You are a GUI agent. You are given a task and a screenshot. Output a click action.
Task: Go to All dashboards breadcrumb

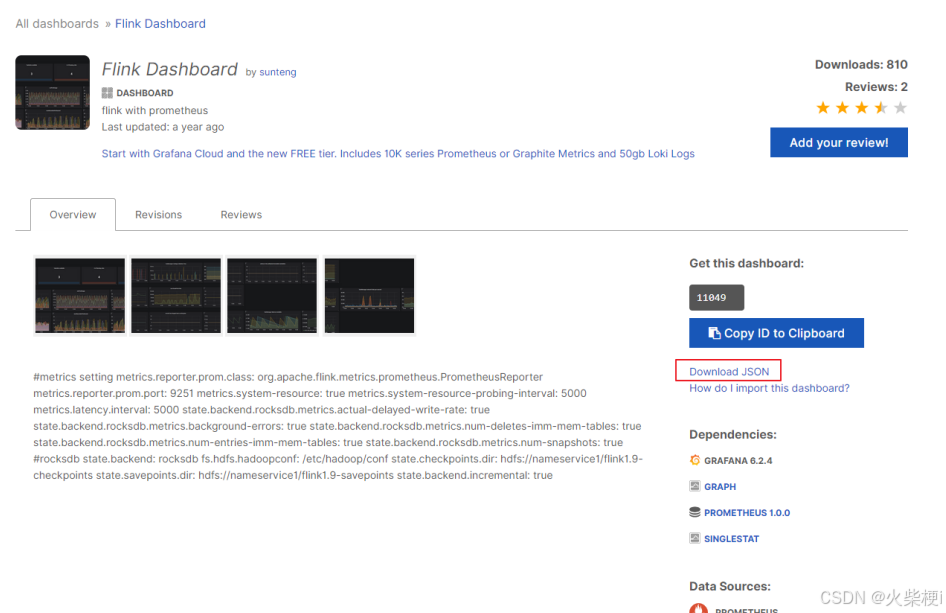[57, 24]
